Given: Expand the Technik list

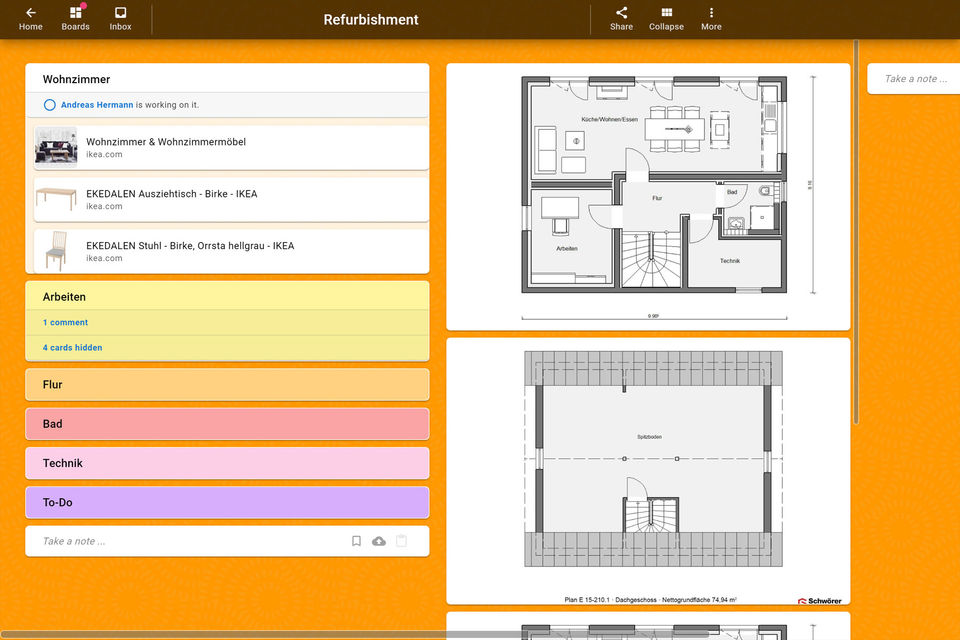Looking at the screenshot, I should tap(227, 463).
